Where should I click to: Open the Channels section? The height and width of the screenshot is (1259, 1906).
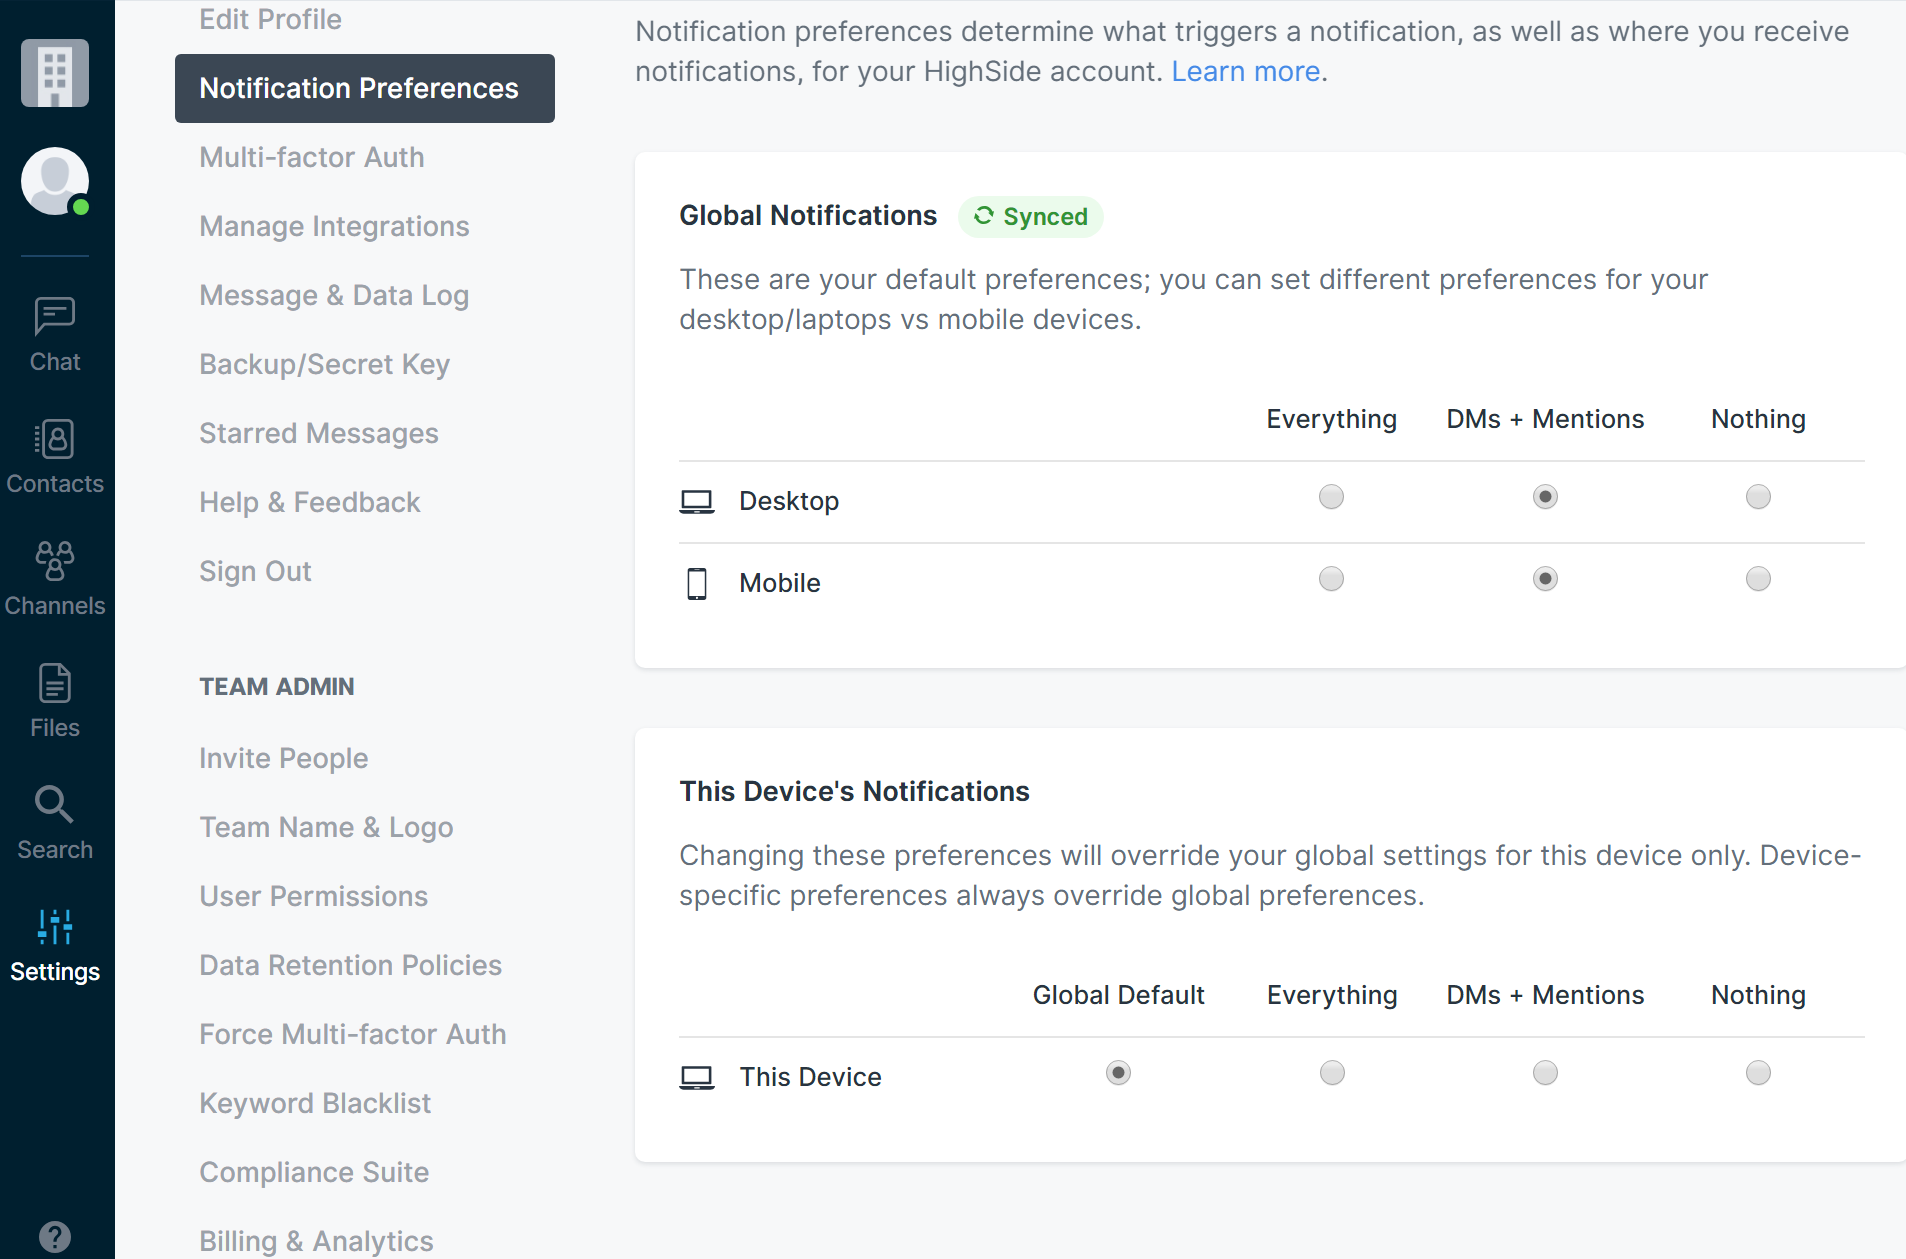[x=55, y=580]
